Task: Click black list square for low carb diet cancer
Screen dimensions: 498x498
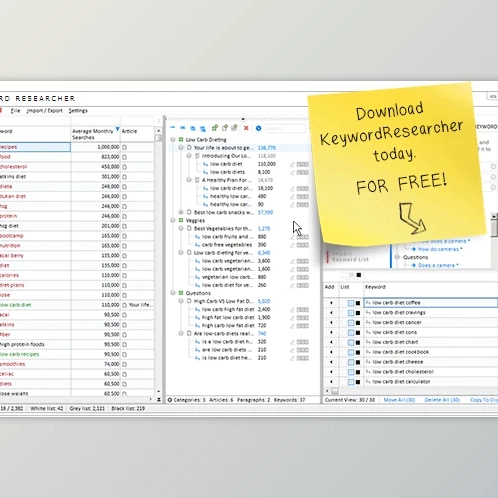Action: click(x=358, y=322)
